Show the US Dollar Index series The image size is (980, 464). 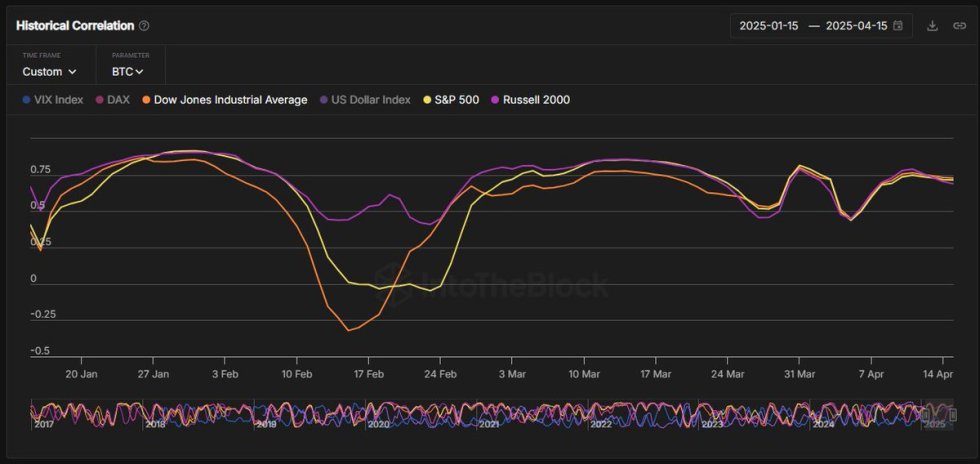[x=370, y=100]
